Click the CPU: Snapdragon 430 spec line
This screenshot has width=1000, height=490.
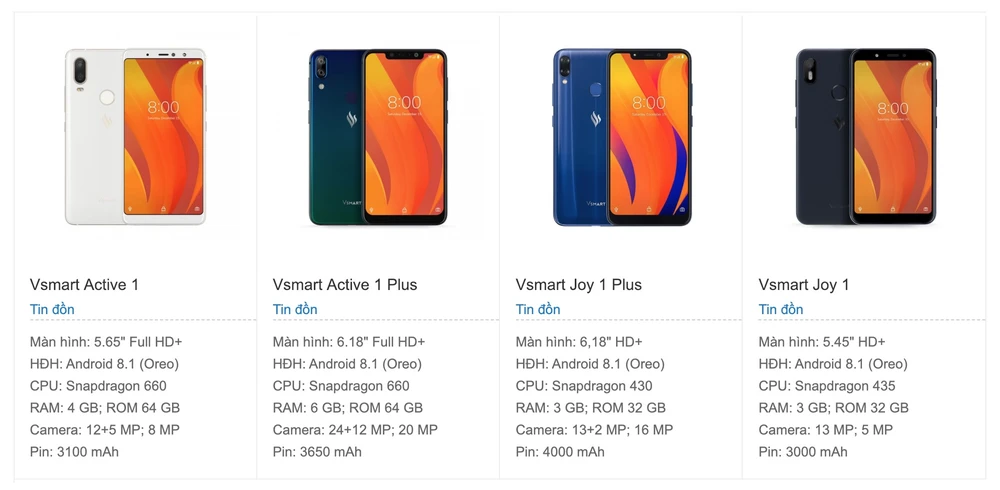tap(584, 386)
